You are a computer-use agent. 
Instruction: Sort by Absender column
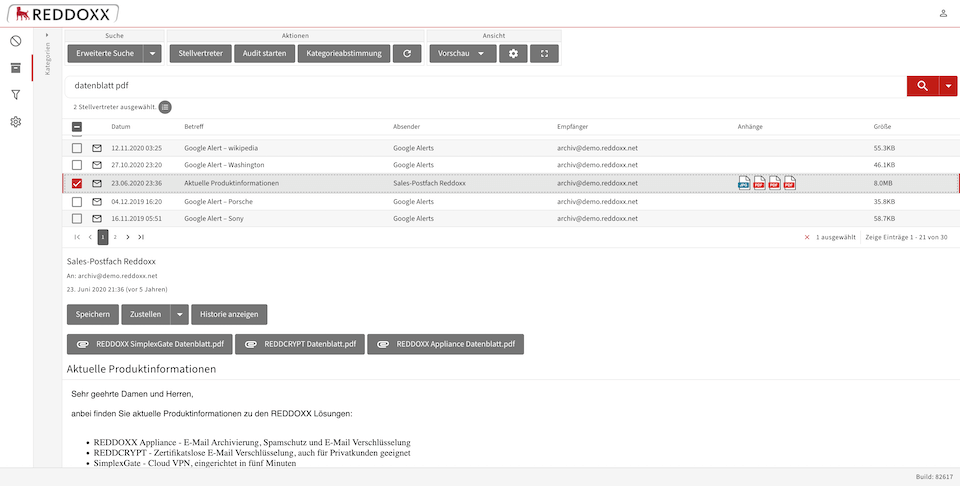(x=407, y=127)
